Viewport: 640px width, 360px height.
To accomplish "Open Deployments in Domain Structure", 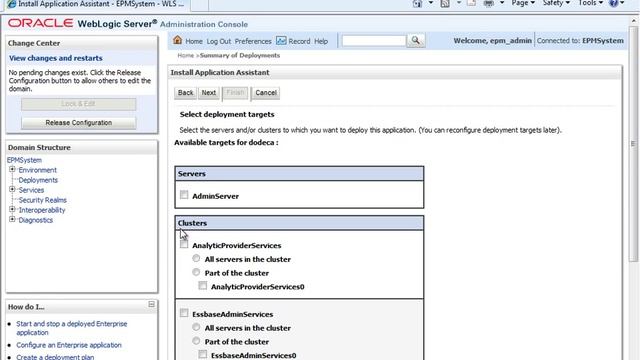I will (x=38, y=180).
